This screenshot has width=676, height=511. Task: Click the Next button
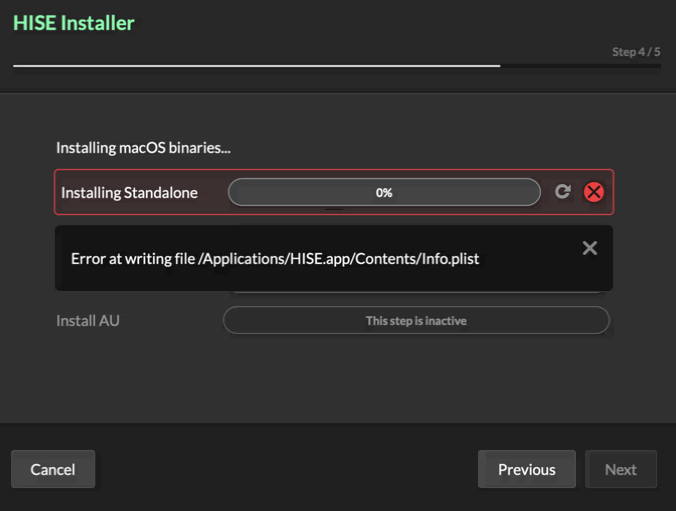pos(621,469)
